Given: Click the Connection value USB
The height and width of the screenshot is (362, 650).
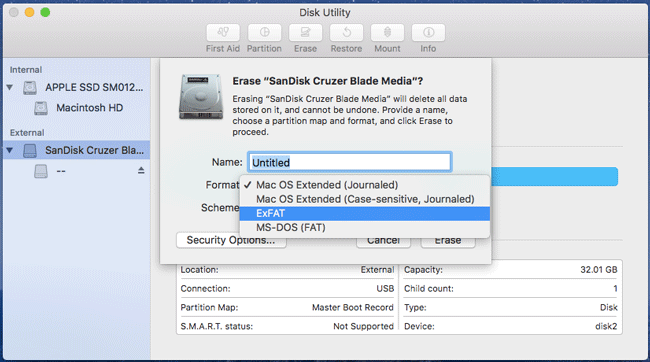Looking at the screenshot, I should (x=385, y=289).
